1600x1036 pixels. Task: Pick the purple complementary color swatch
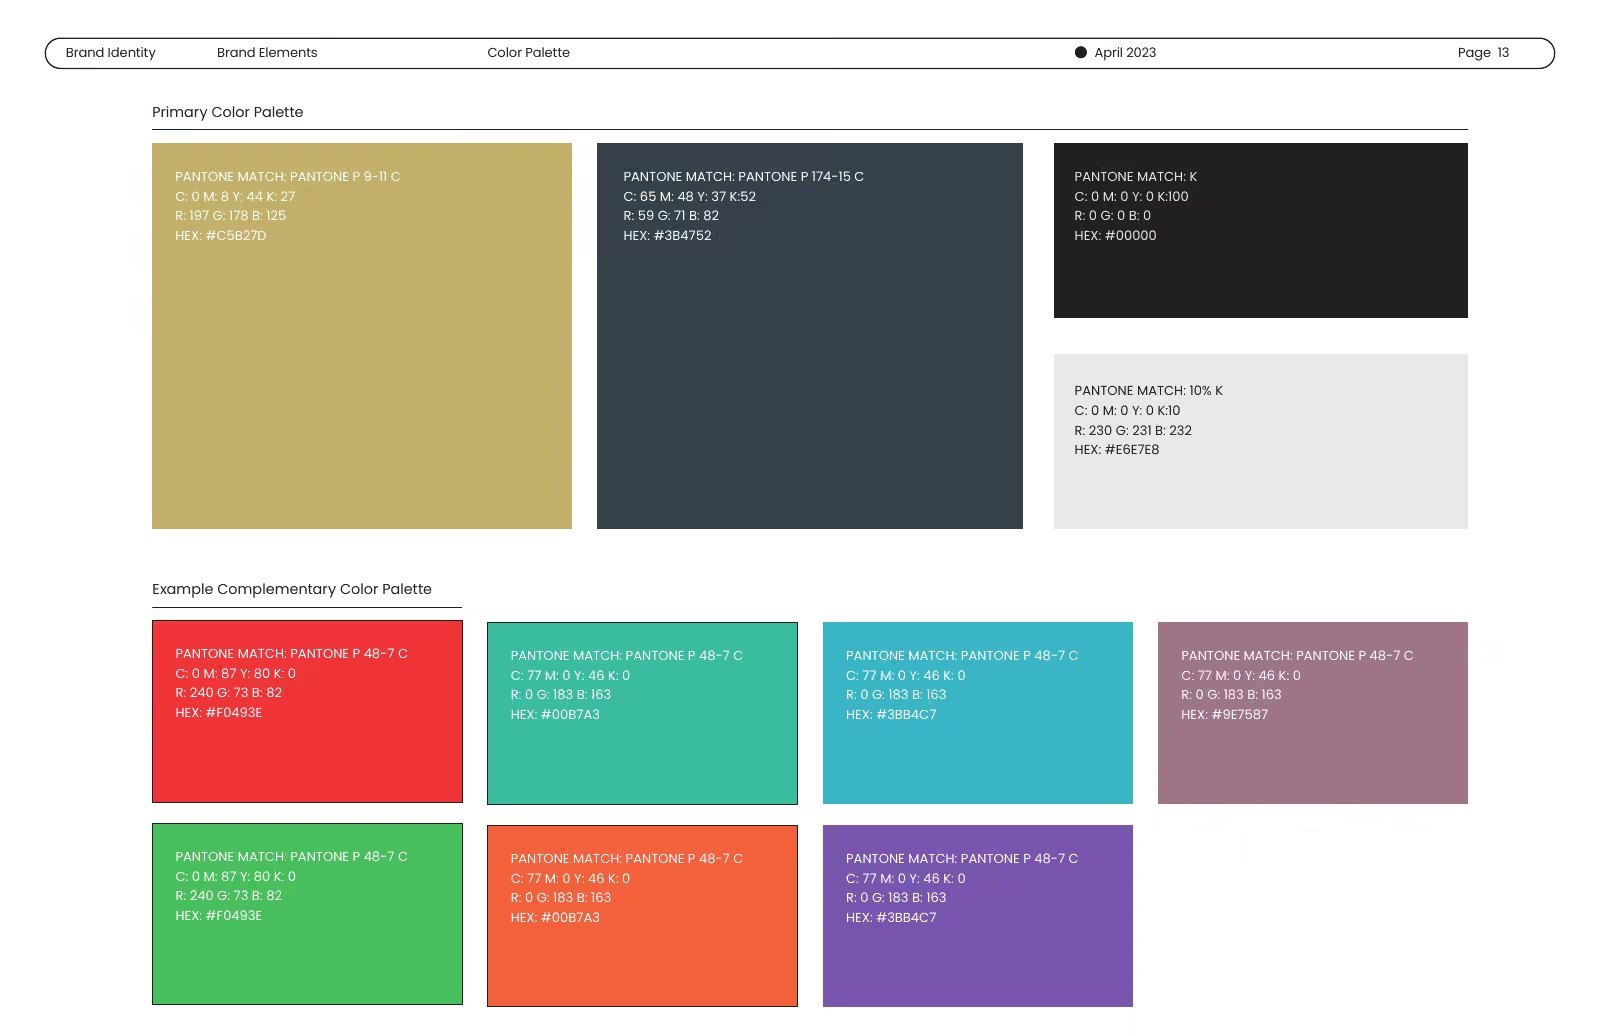(x=978, y=916)
